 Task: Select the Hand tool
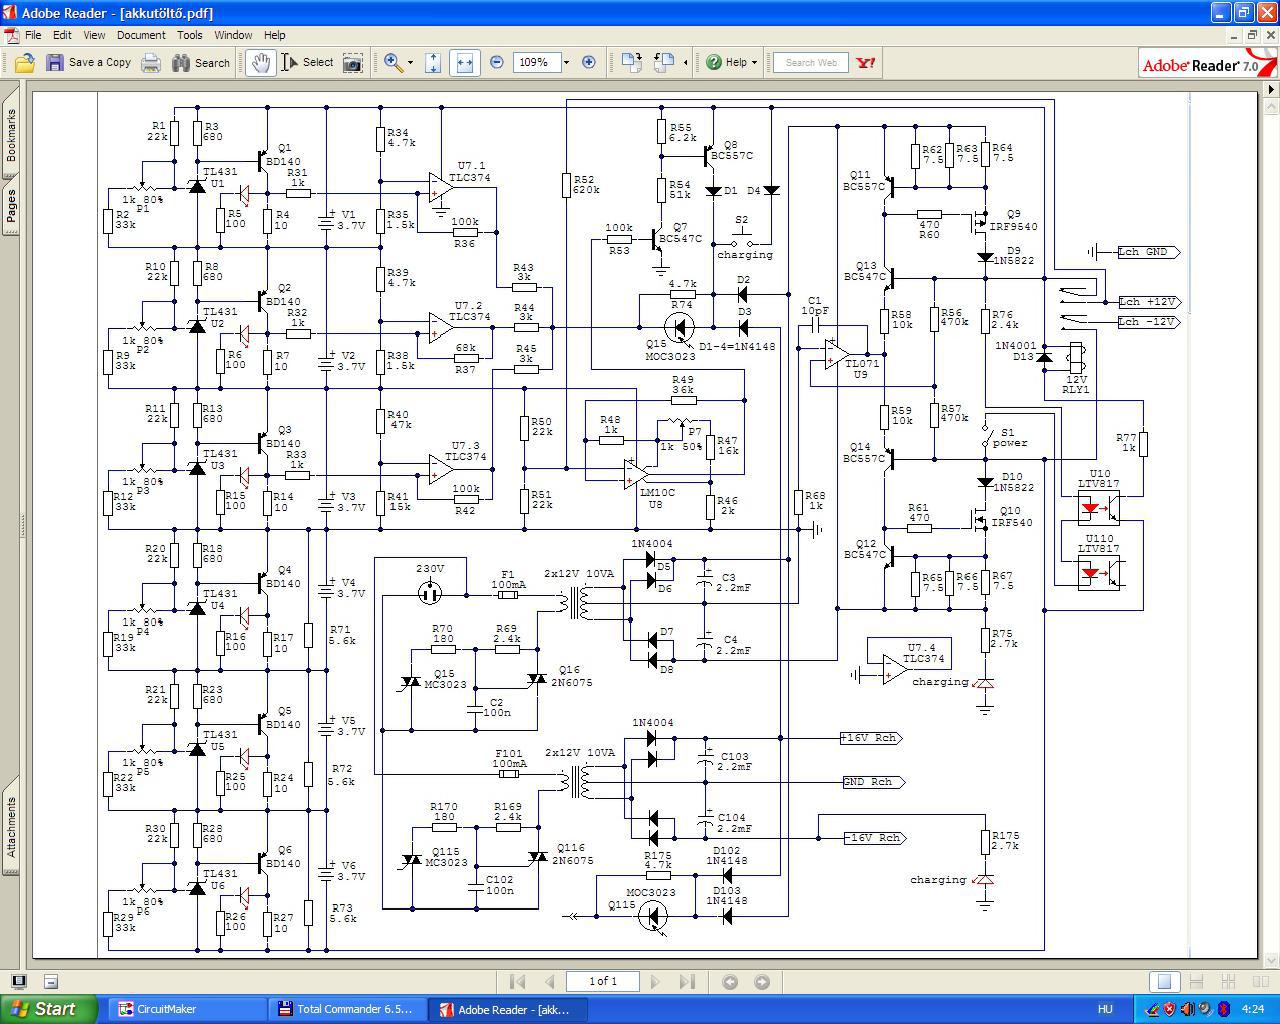pyautogui.click(x=260, y=62)
